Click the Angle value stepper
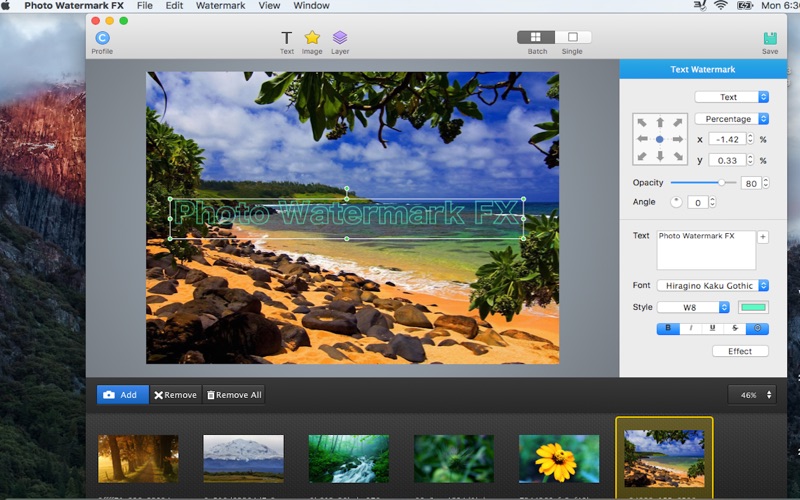 [712, 202]
